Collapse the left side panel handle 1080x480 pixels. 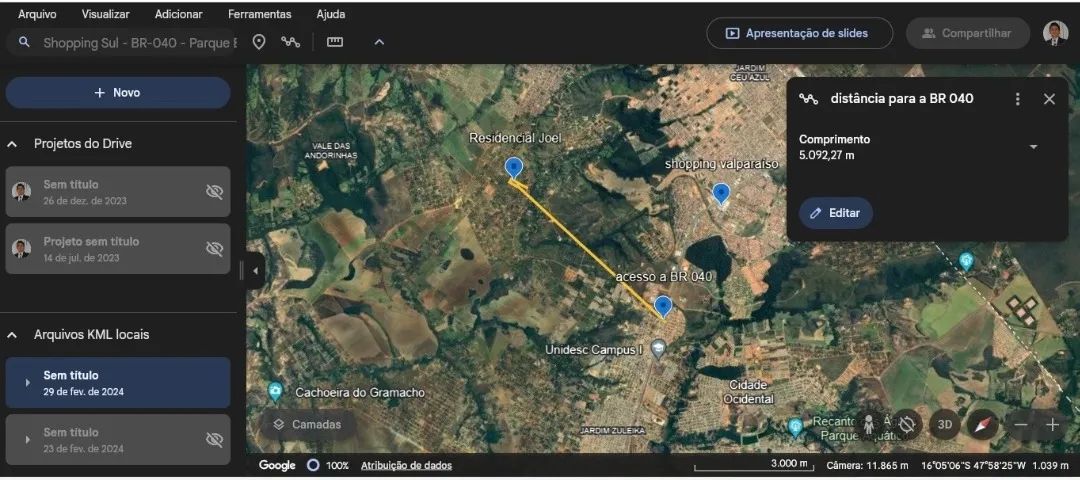click(x=255, y=271)
